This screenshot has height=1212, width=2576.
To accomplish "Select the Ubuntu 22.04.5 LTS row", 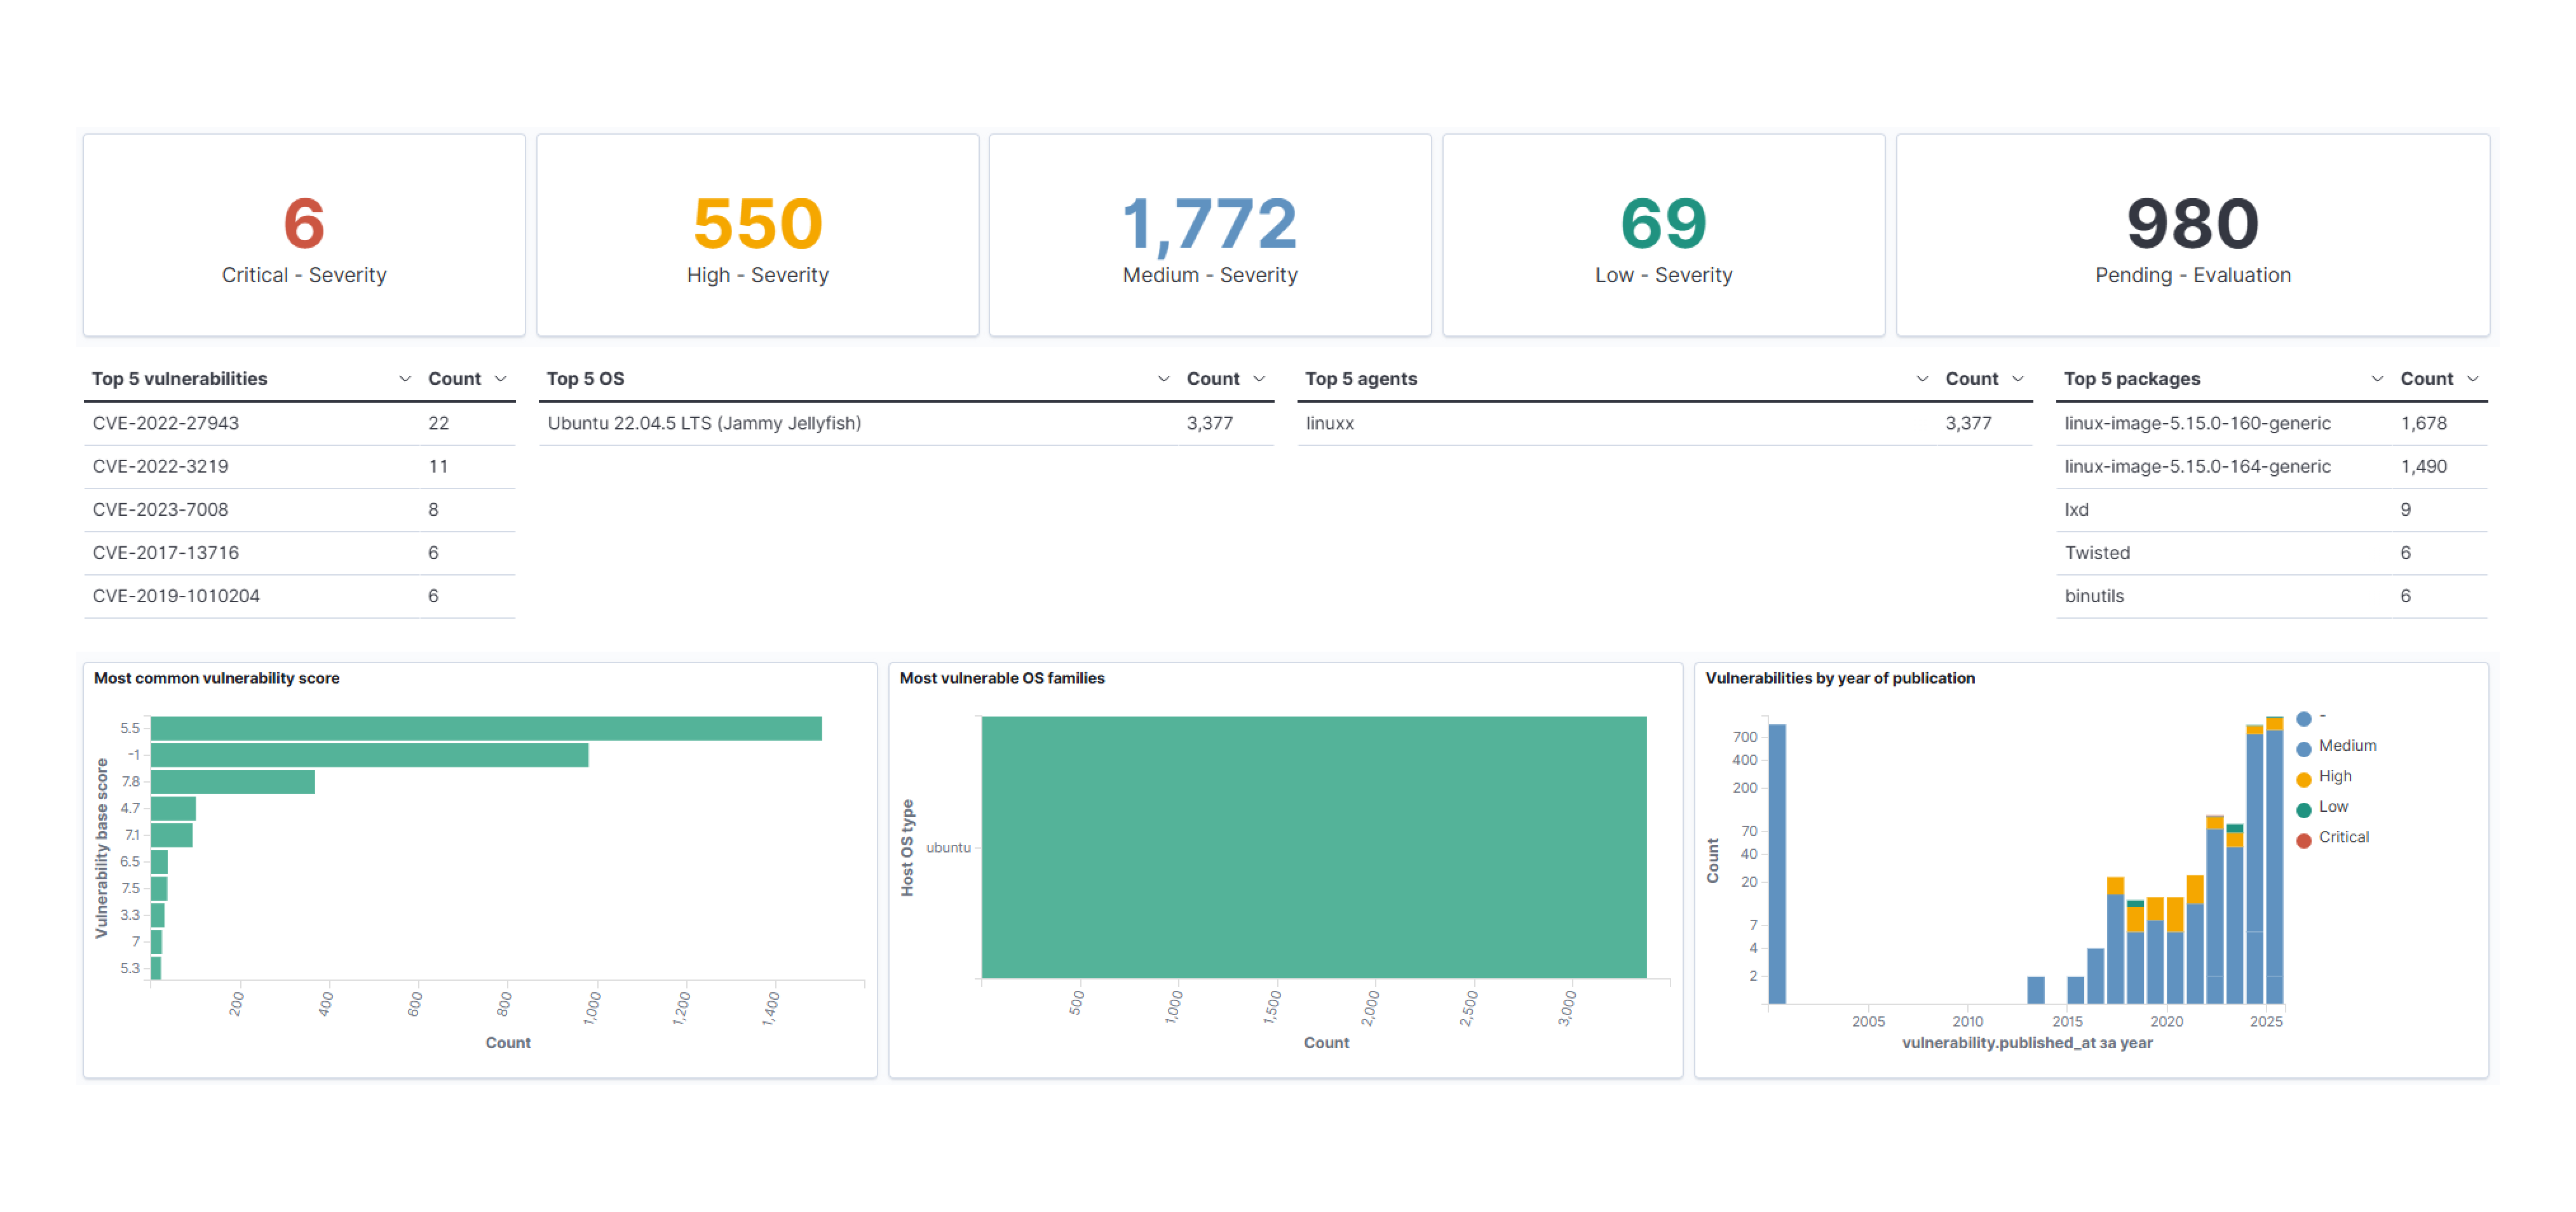I will [x=704, y=423].
